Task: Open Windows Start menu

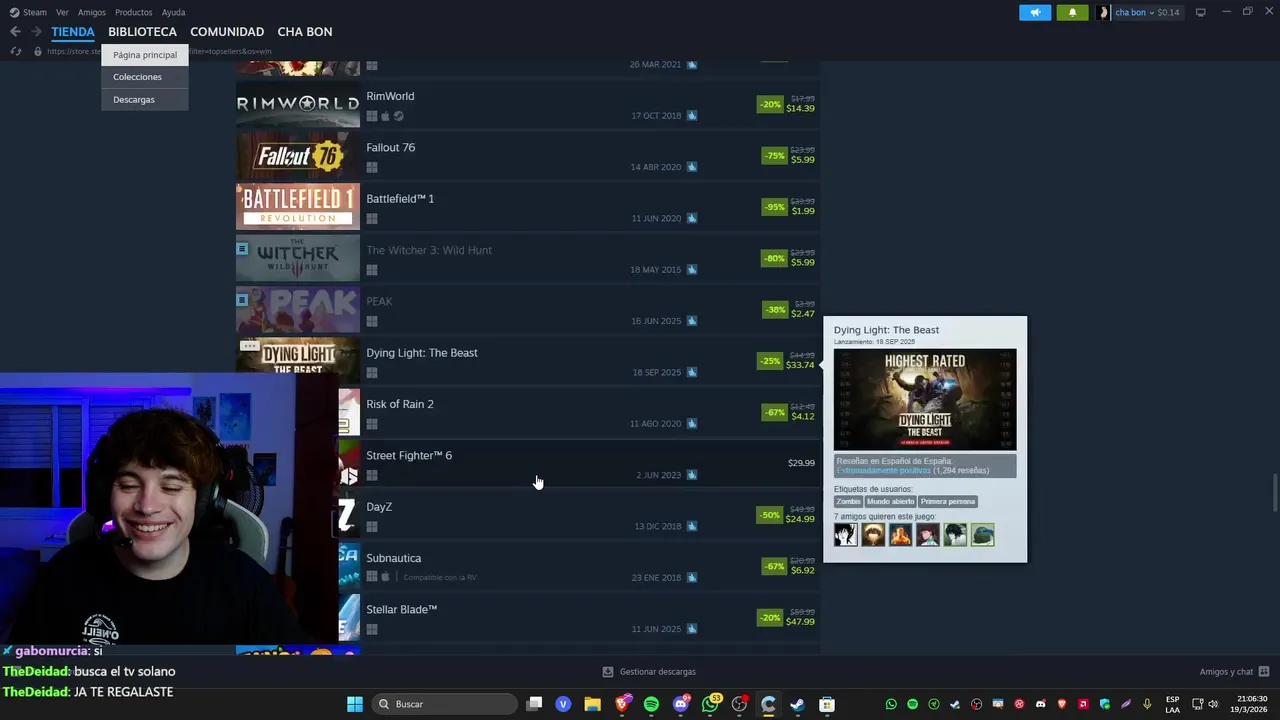Action: 354,704
